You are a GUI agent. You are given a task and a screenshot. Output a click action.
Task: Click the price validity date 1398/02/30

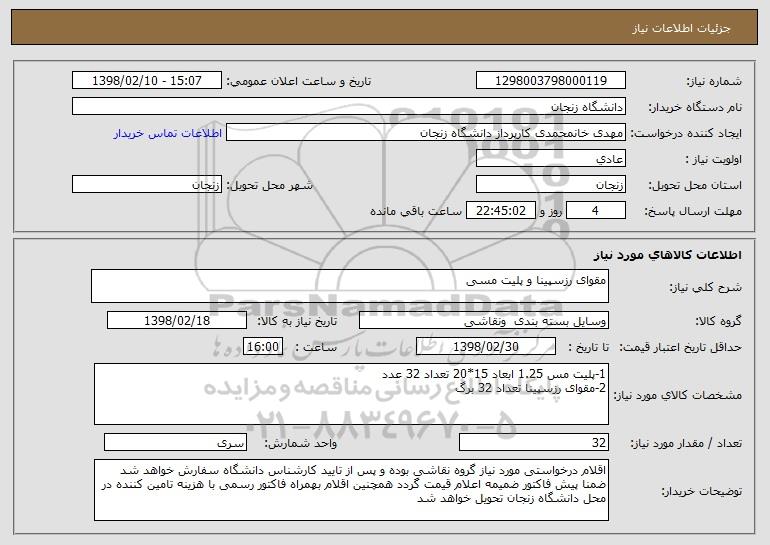[486, 347]
